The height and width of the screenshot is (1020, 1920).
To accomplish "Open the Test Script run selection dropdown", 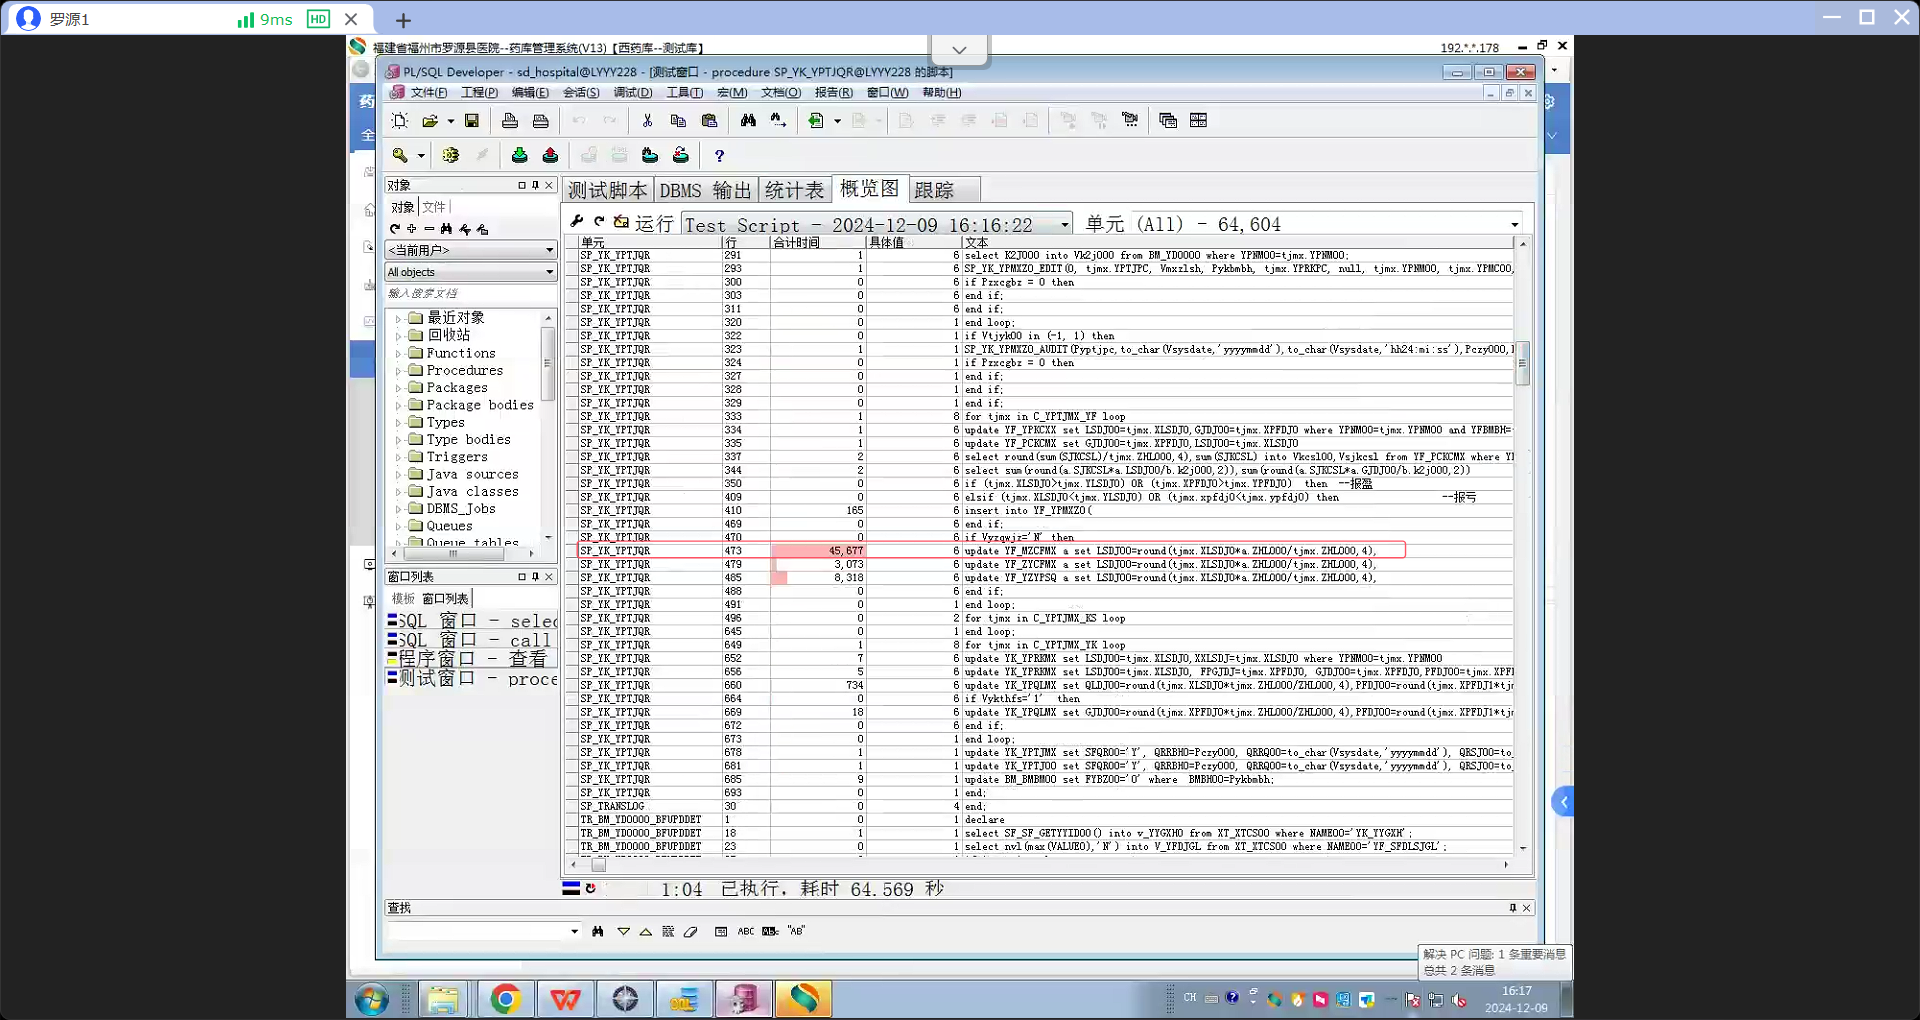I will 1064,225.
